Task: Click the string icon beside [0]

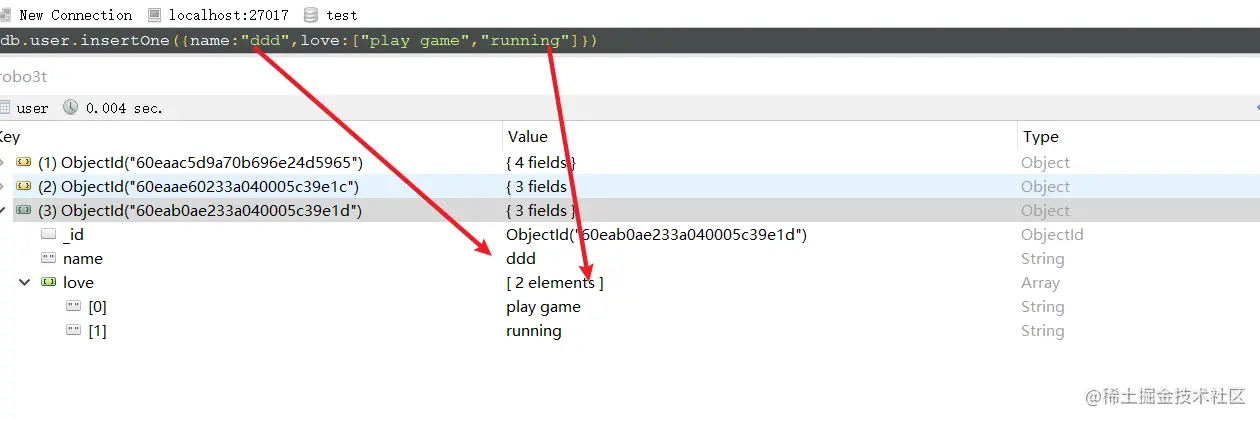Action: pos(73,307)
